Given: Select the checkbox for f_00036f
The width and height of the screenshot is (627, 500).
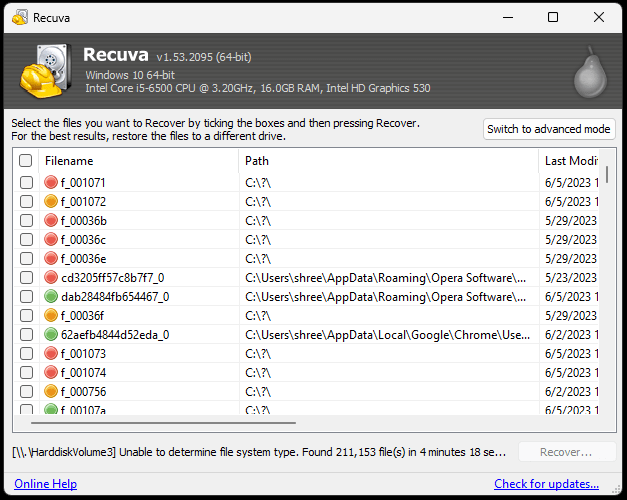Looking at the screenshot, I should pos(26,316).
